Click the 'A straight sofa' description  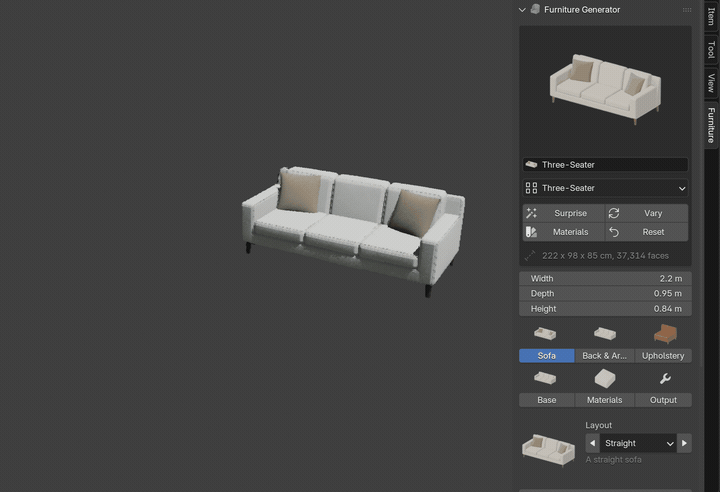coord(613,460)
